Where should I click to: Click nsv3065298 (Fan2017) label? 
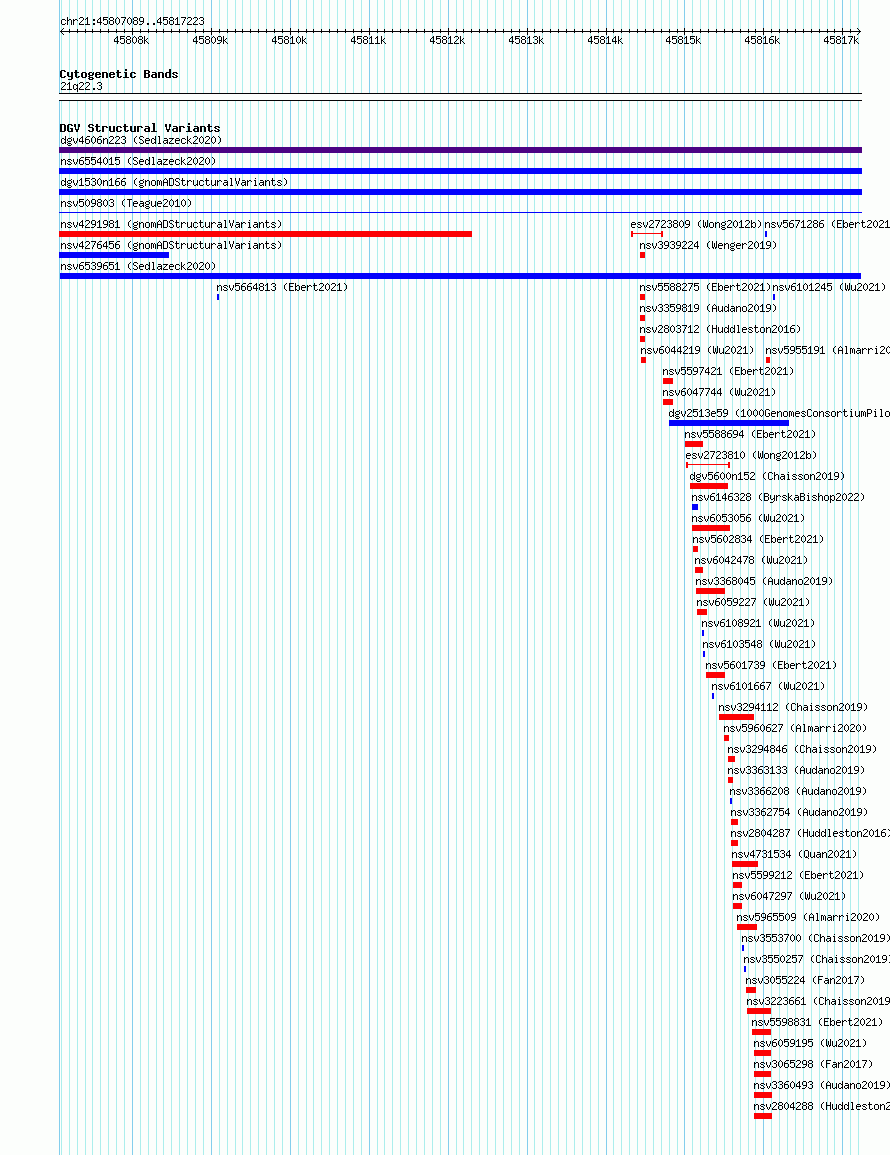click(813, 1064)
